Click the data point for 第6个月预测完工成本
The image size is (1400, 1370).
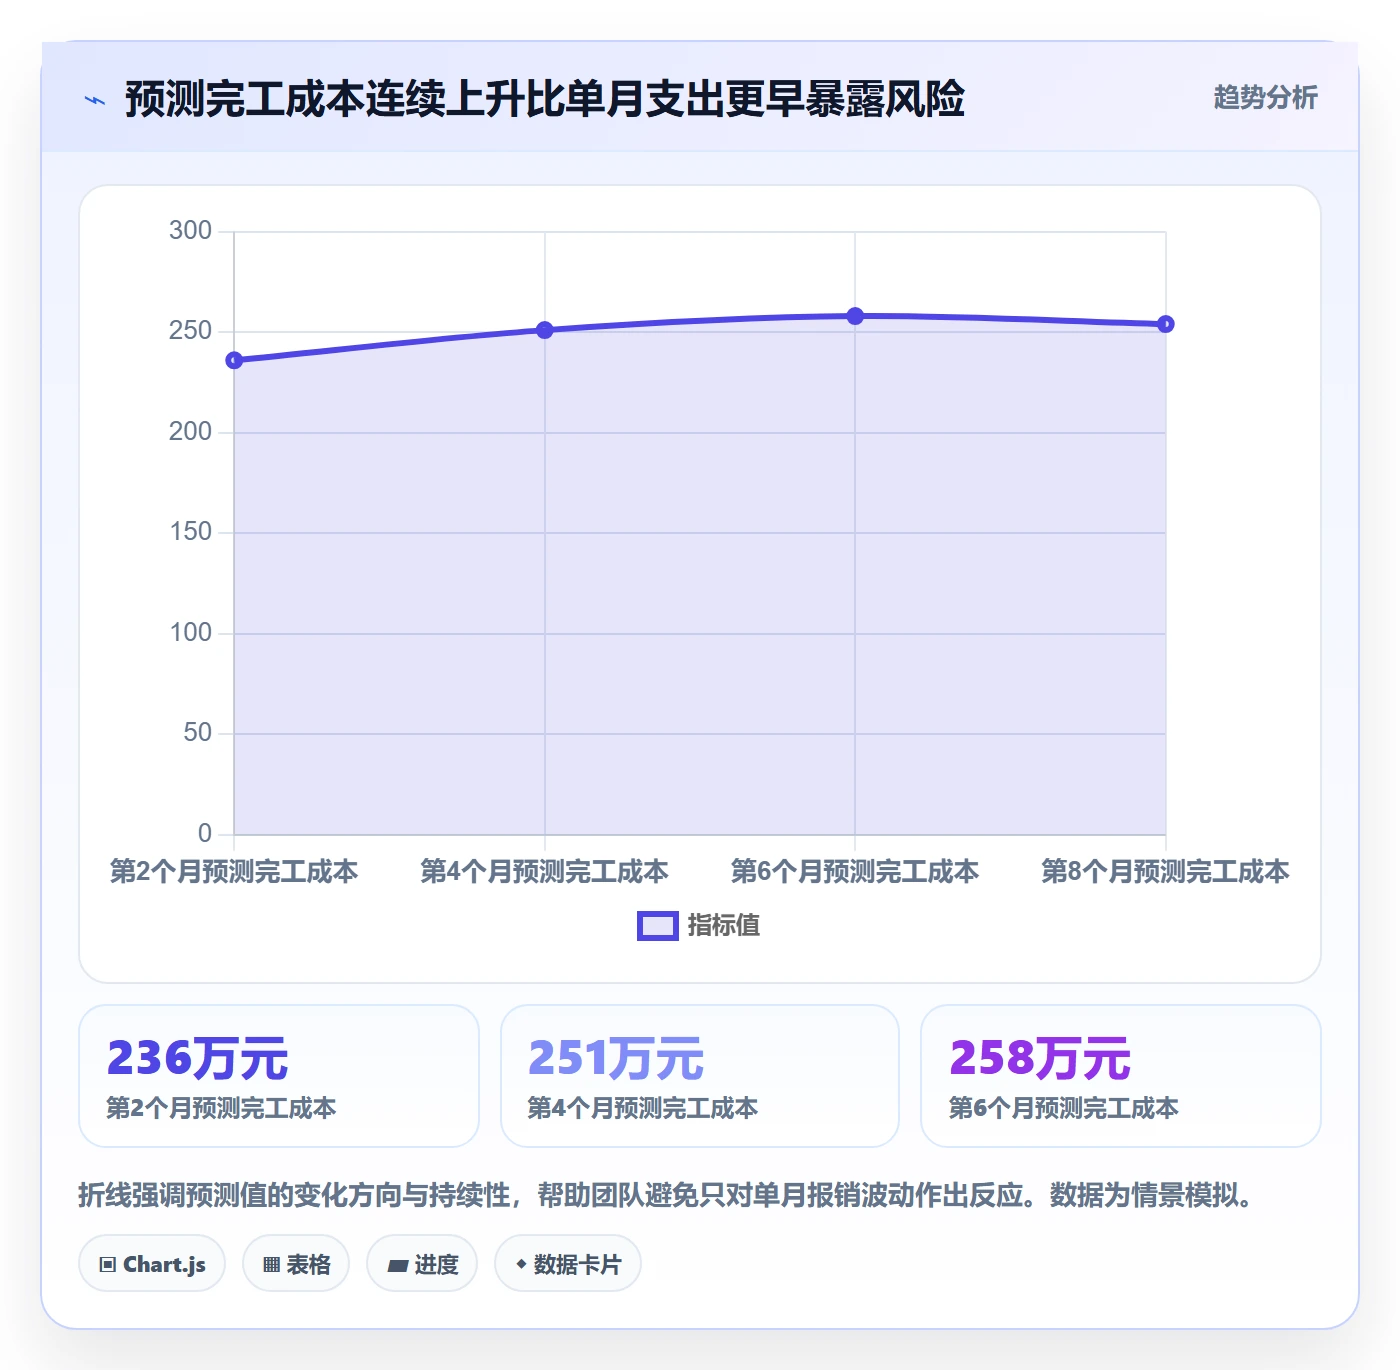855,316
